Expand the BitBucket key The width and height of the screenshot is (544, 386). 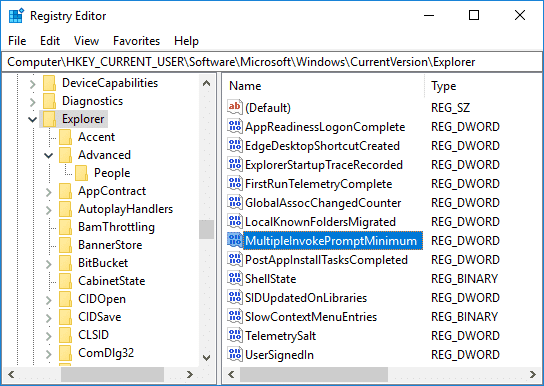click(x=49, y=264)
